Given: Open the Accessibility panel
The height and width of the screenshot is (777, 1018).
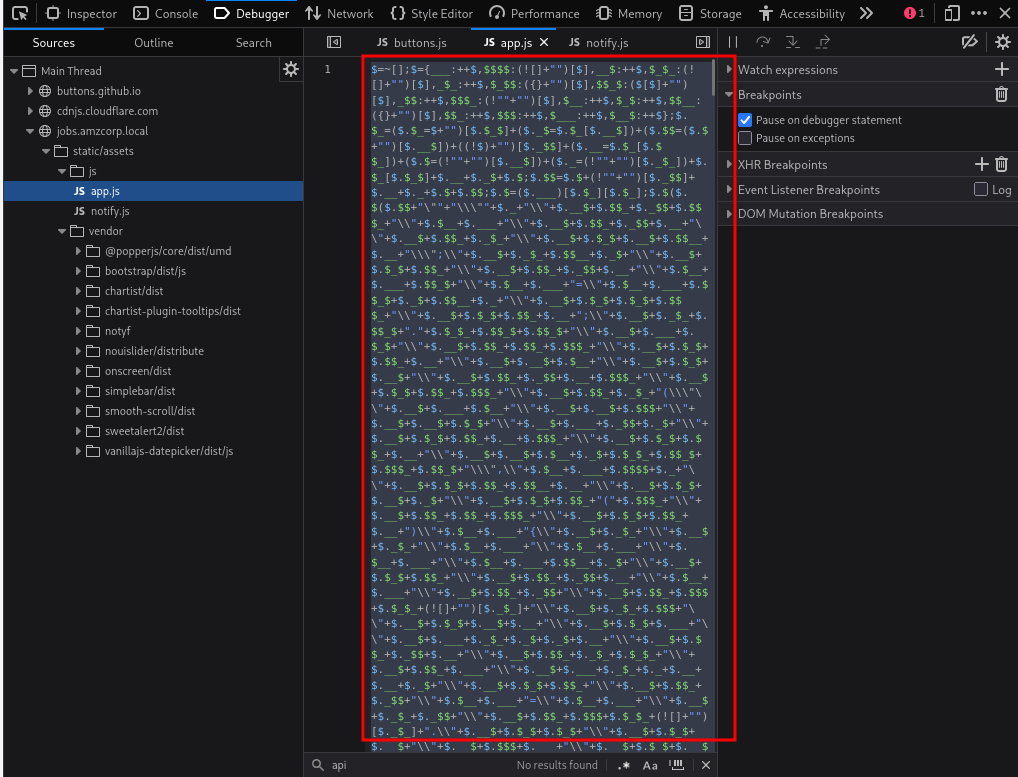Looking at the screenshot, I should 802,14.
